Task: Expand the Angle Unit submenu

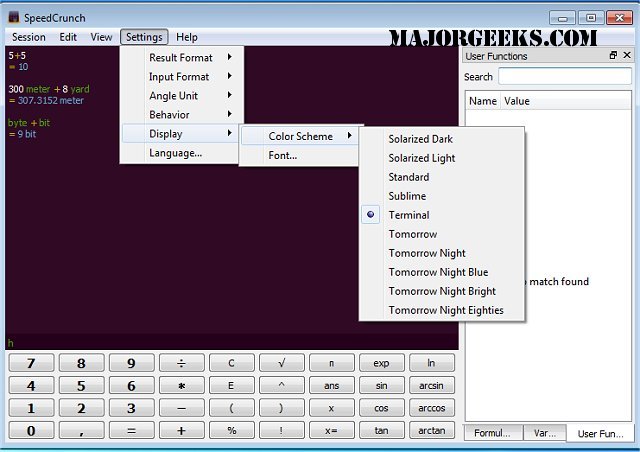Action: tap(182, 96)
